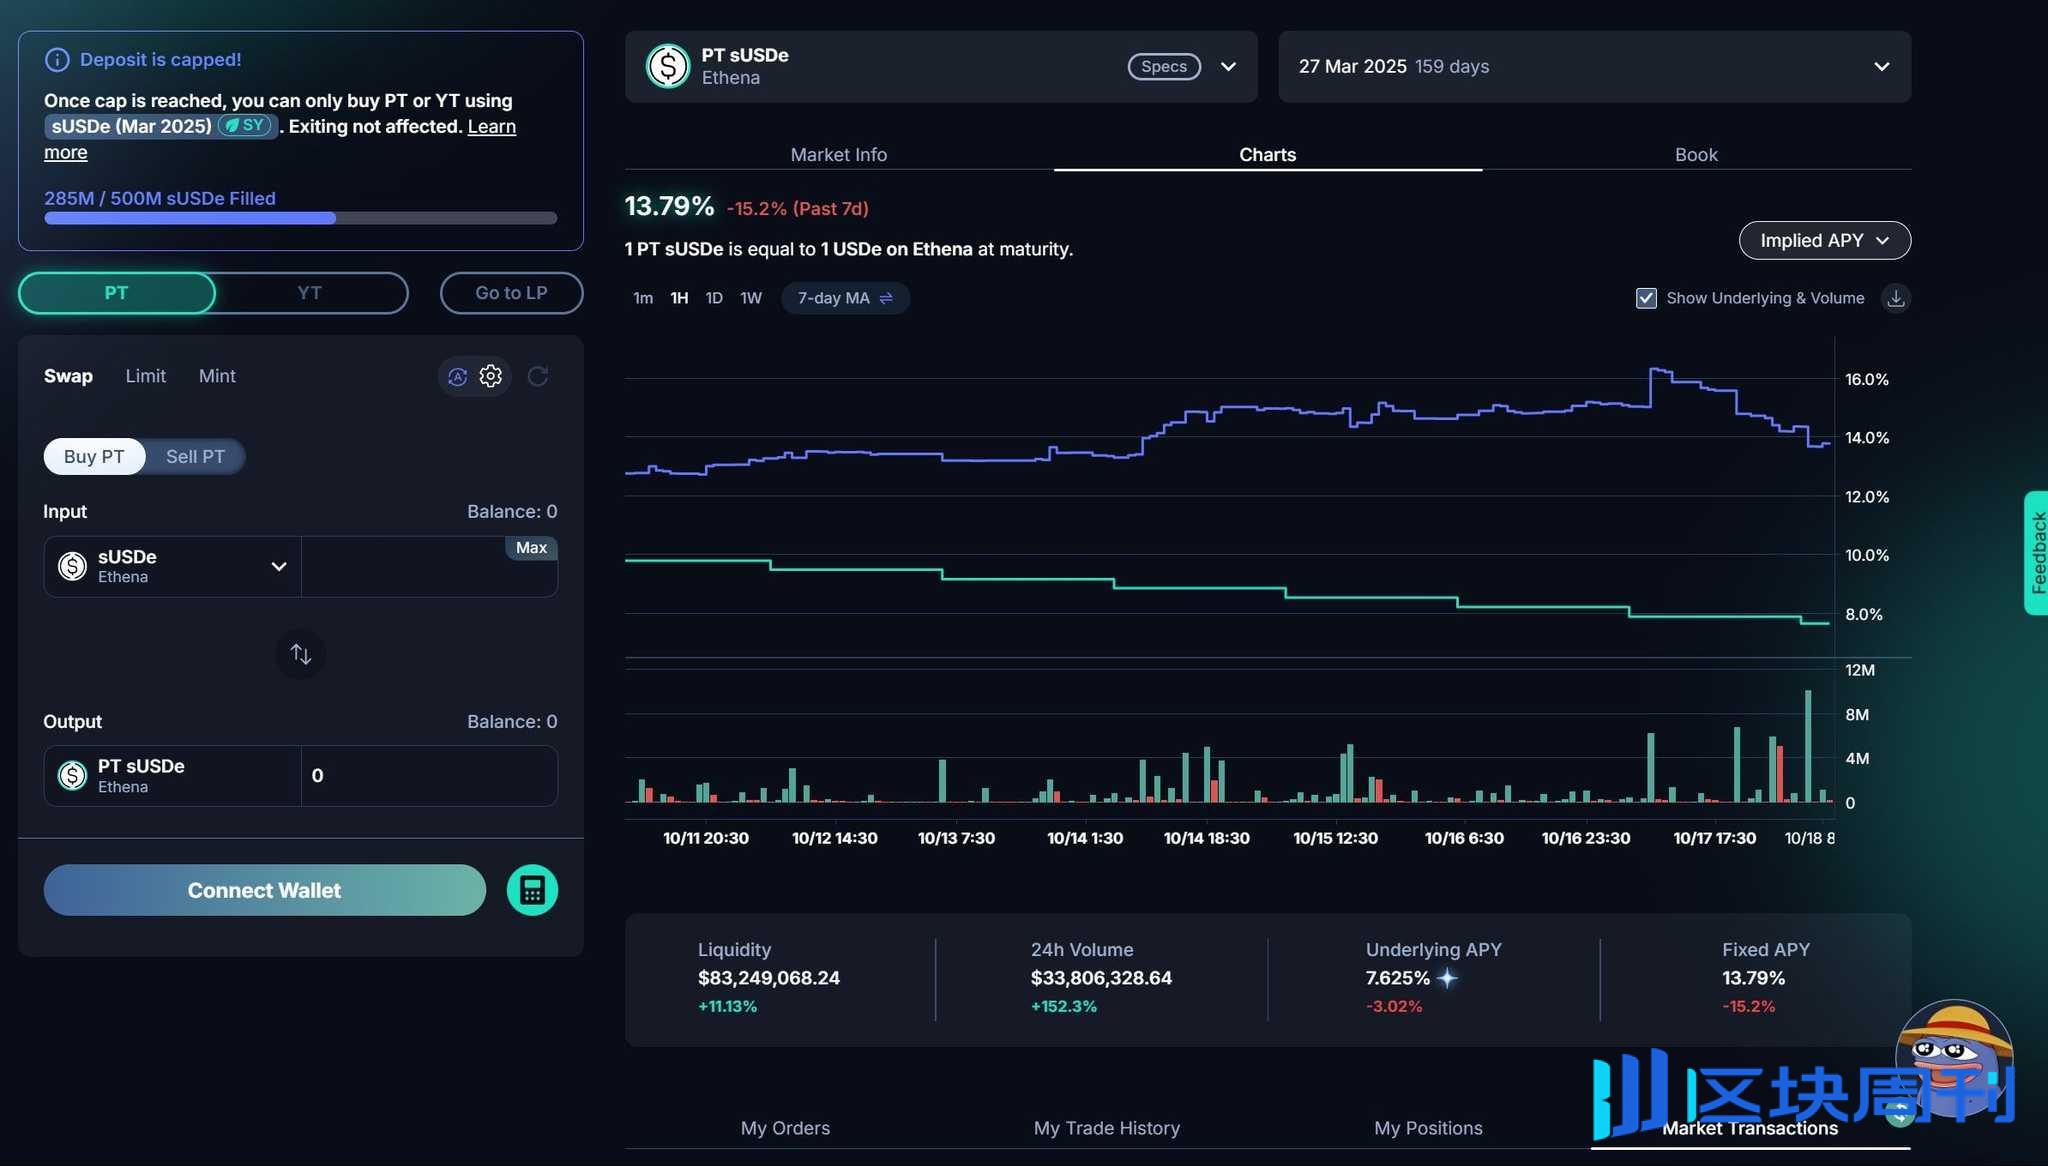This screenshot has width=2048, height=1166.
Task: Click the swap direction arrows between Input and Output
Action: coord(300,654)
